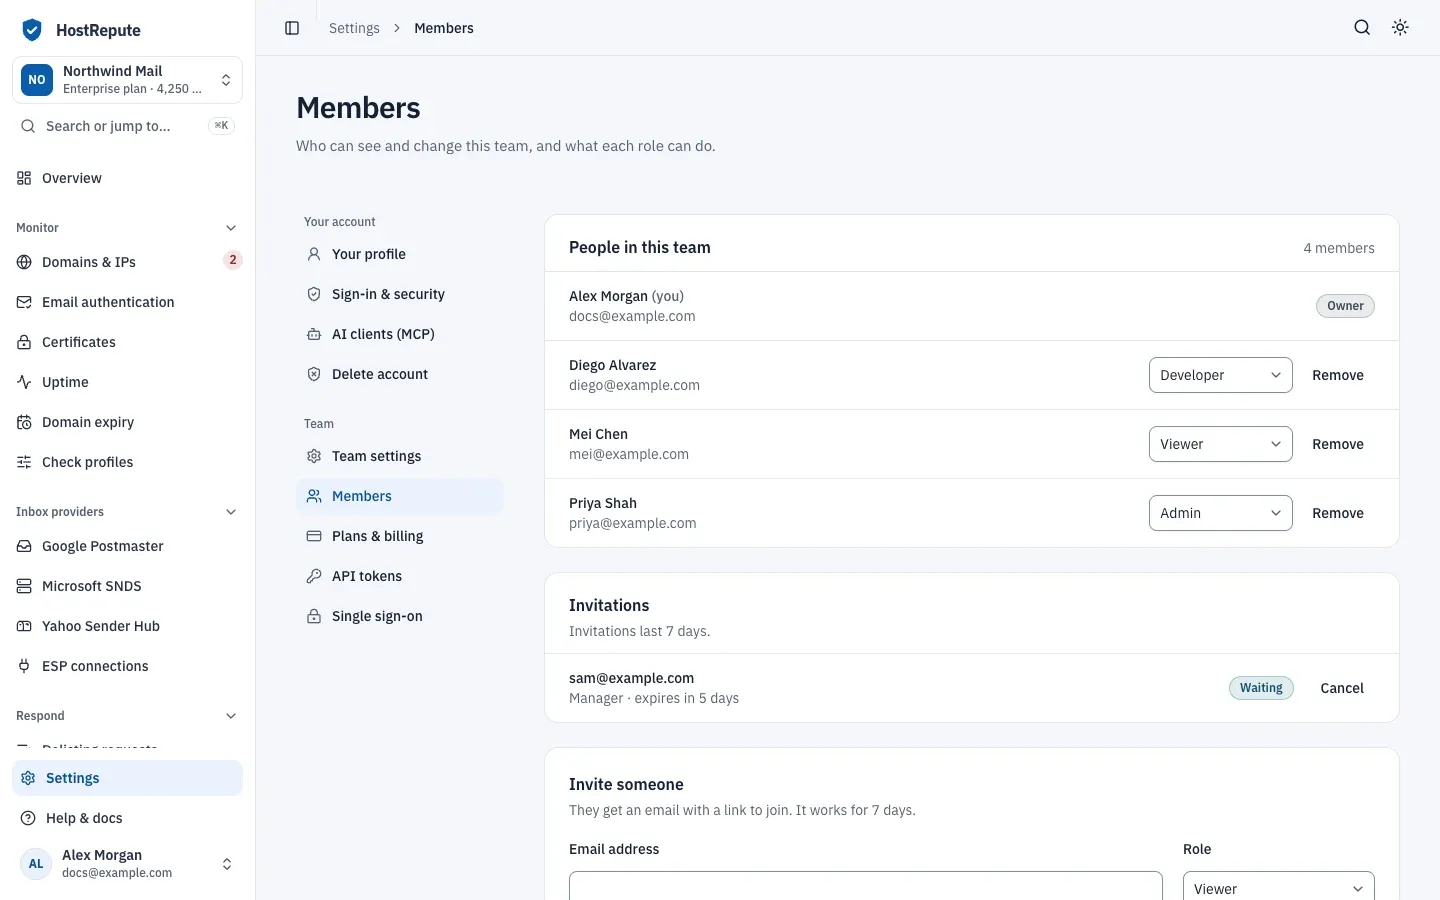This screenshot has height=900, width=1440.
Task: Open Single sign-on settings
Action: (399, 616)
